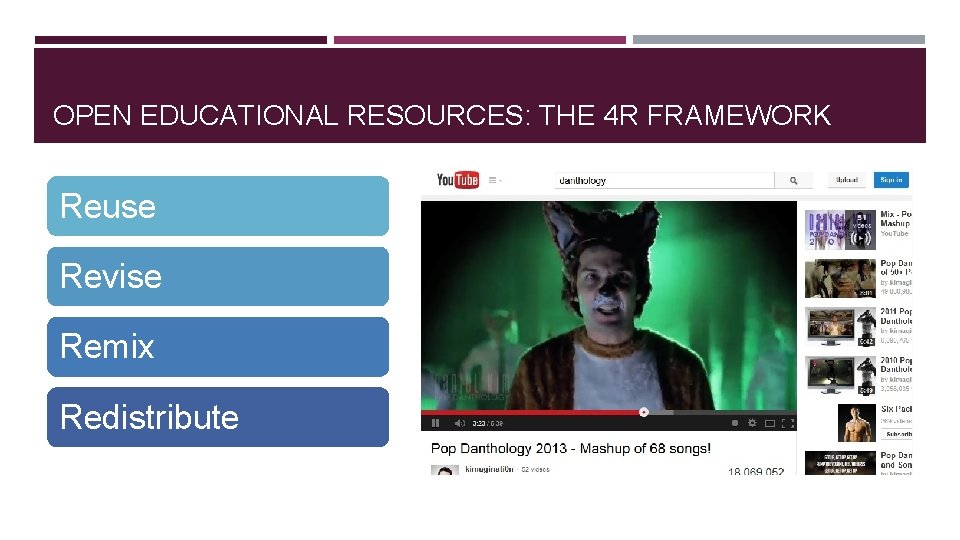Screen dimensions: 960x540
Task: Click the unplayed gray part of progress bar
Action: pos(735,412)
